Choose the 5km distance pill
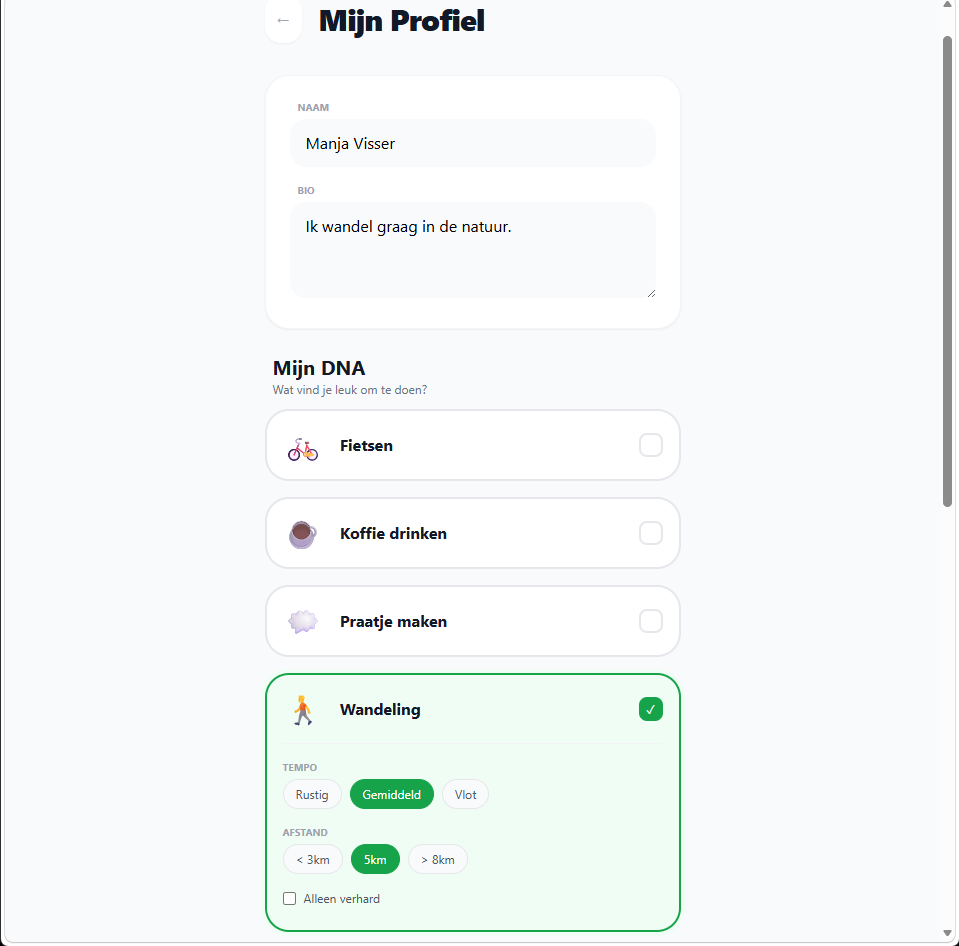959x946 pixels. 375,859
